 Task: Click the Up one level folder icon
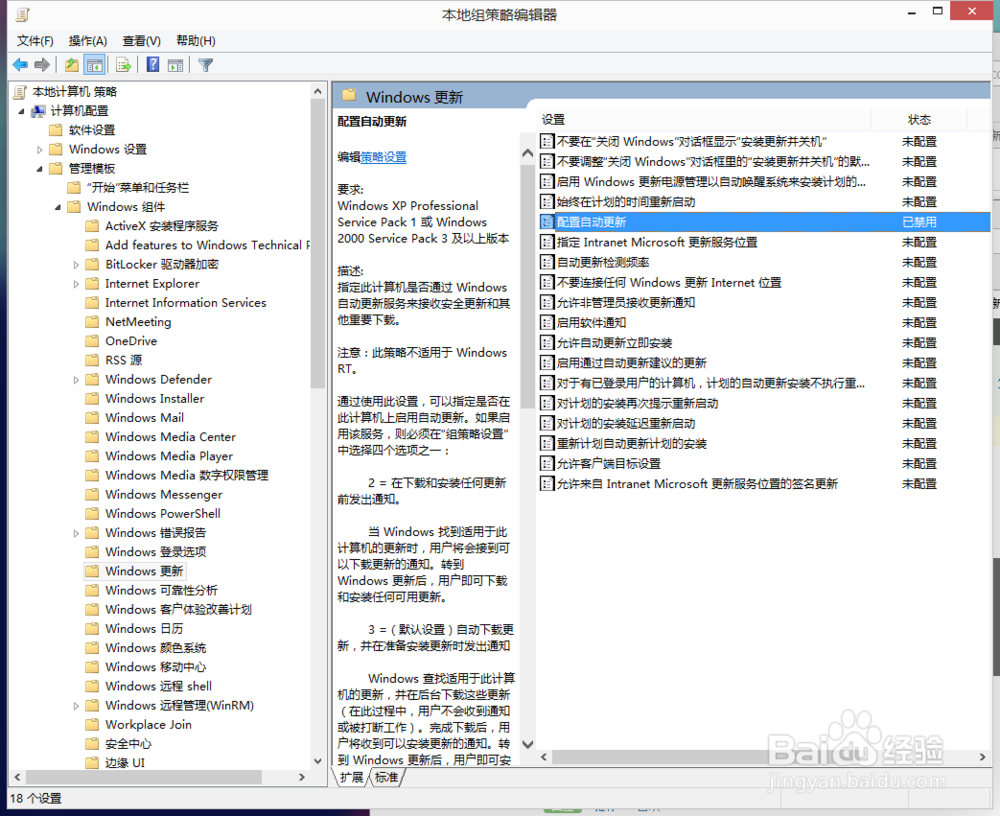click(72, 64)
